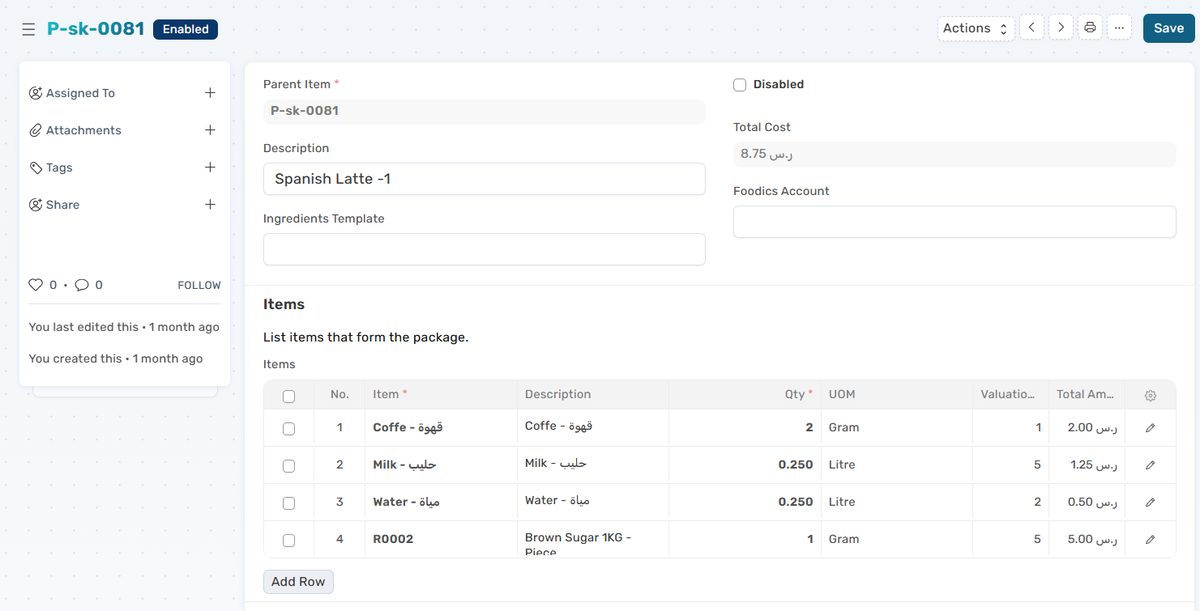Image resolution: width=1200 pixels, height=611 pixels.
Task: Toggle the sidebar hamburger menu icon
Action: (28, 29)
